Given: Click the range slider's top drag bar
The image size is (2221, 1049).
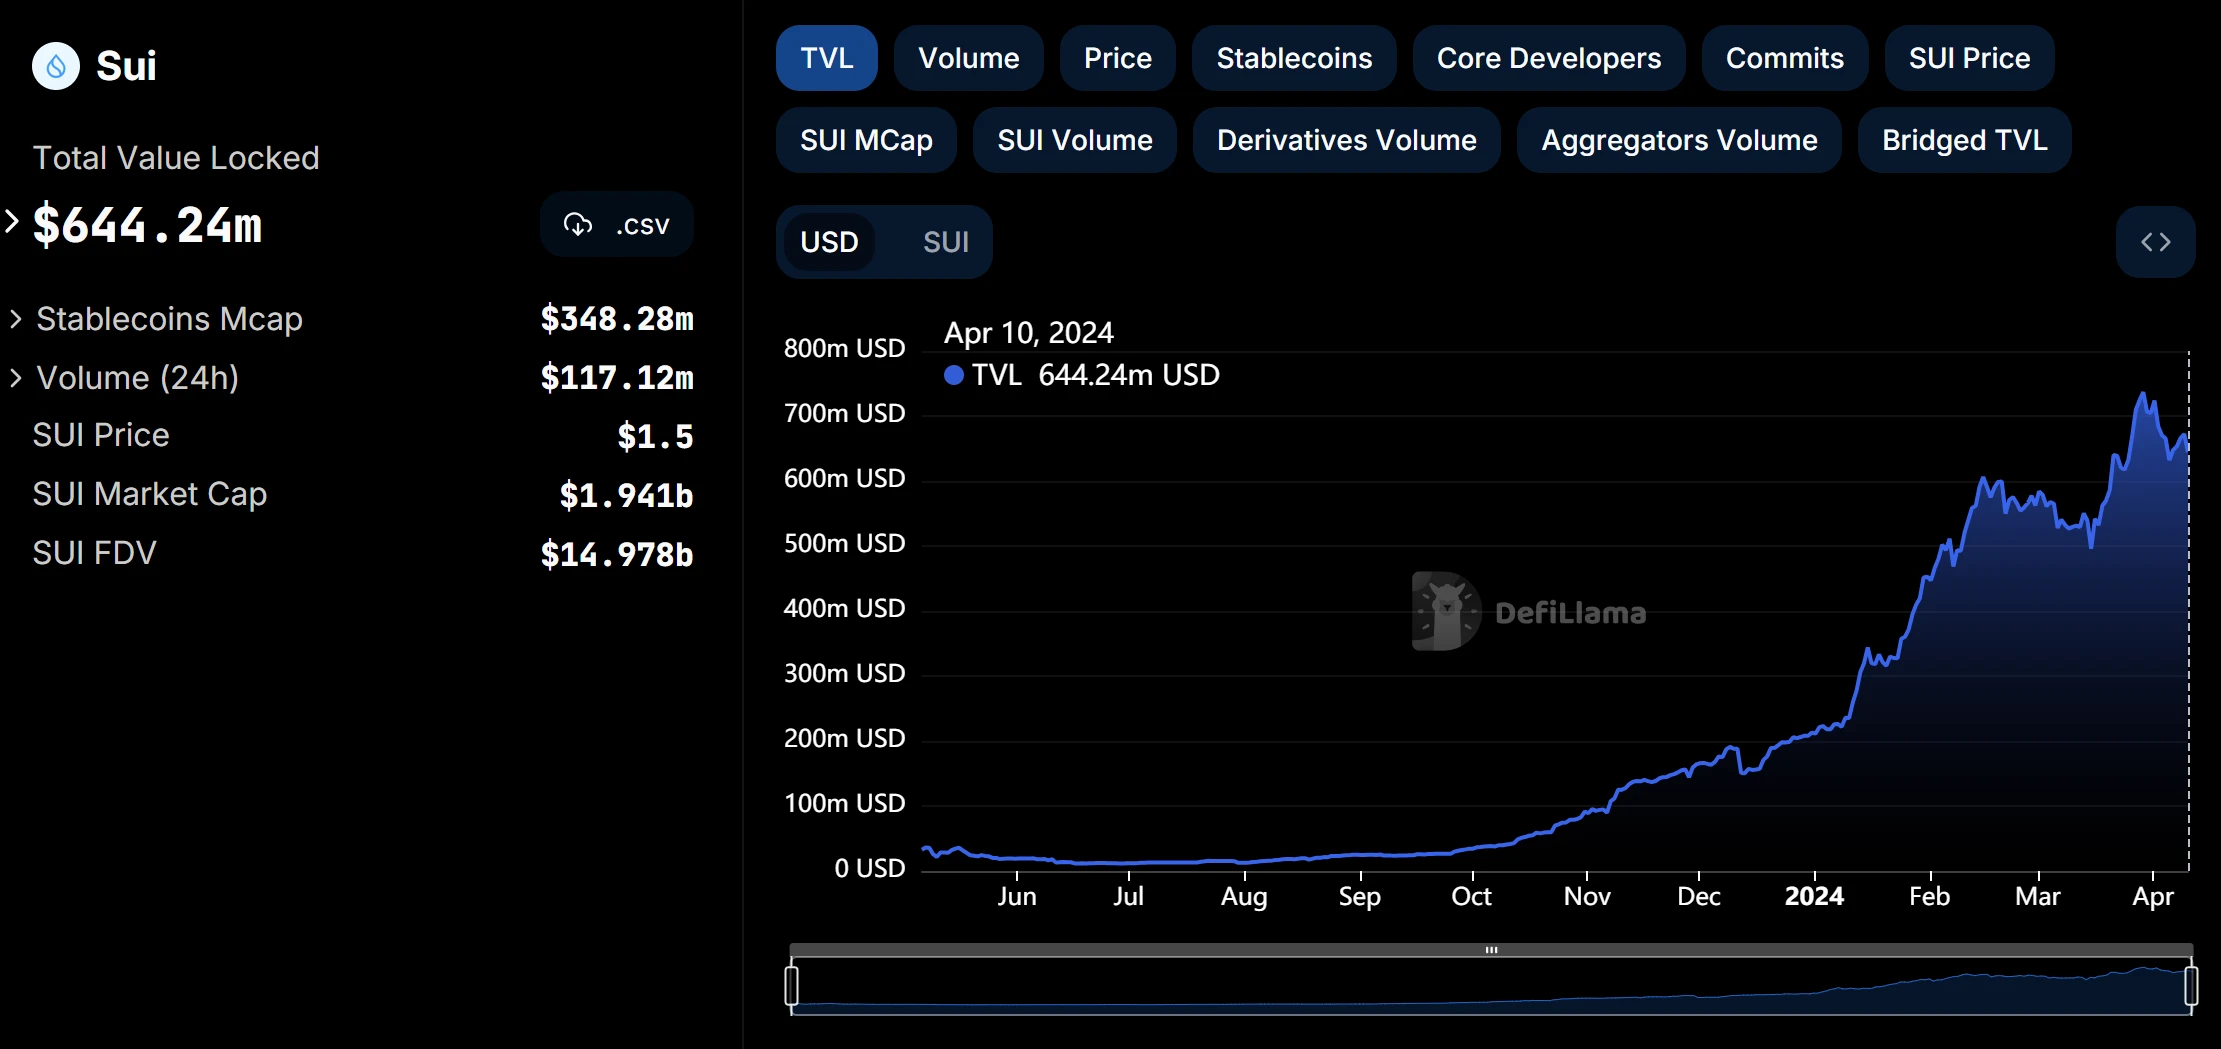Looking at the screenshot, I should coord(1491,950).
